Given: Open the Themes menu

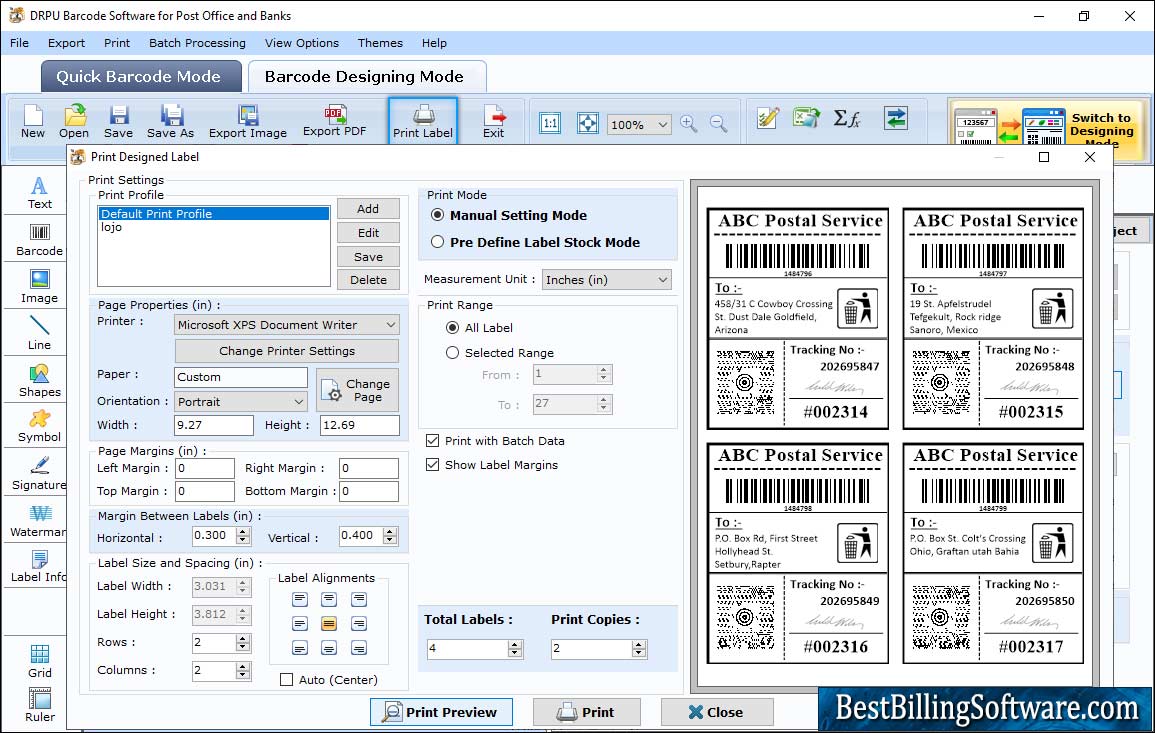Looking at the screenshot, I should (380, 43).
